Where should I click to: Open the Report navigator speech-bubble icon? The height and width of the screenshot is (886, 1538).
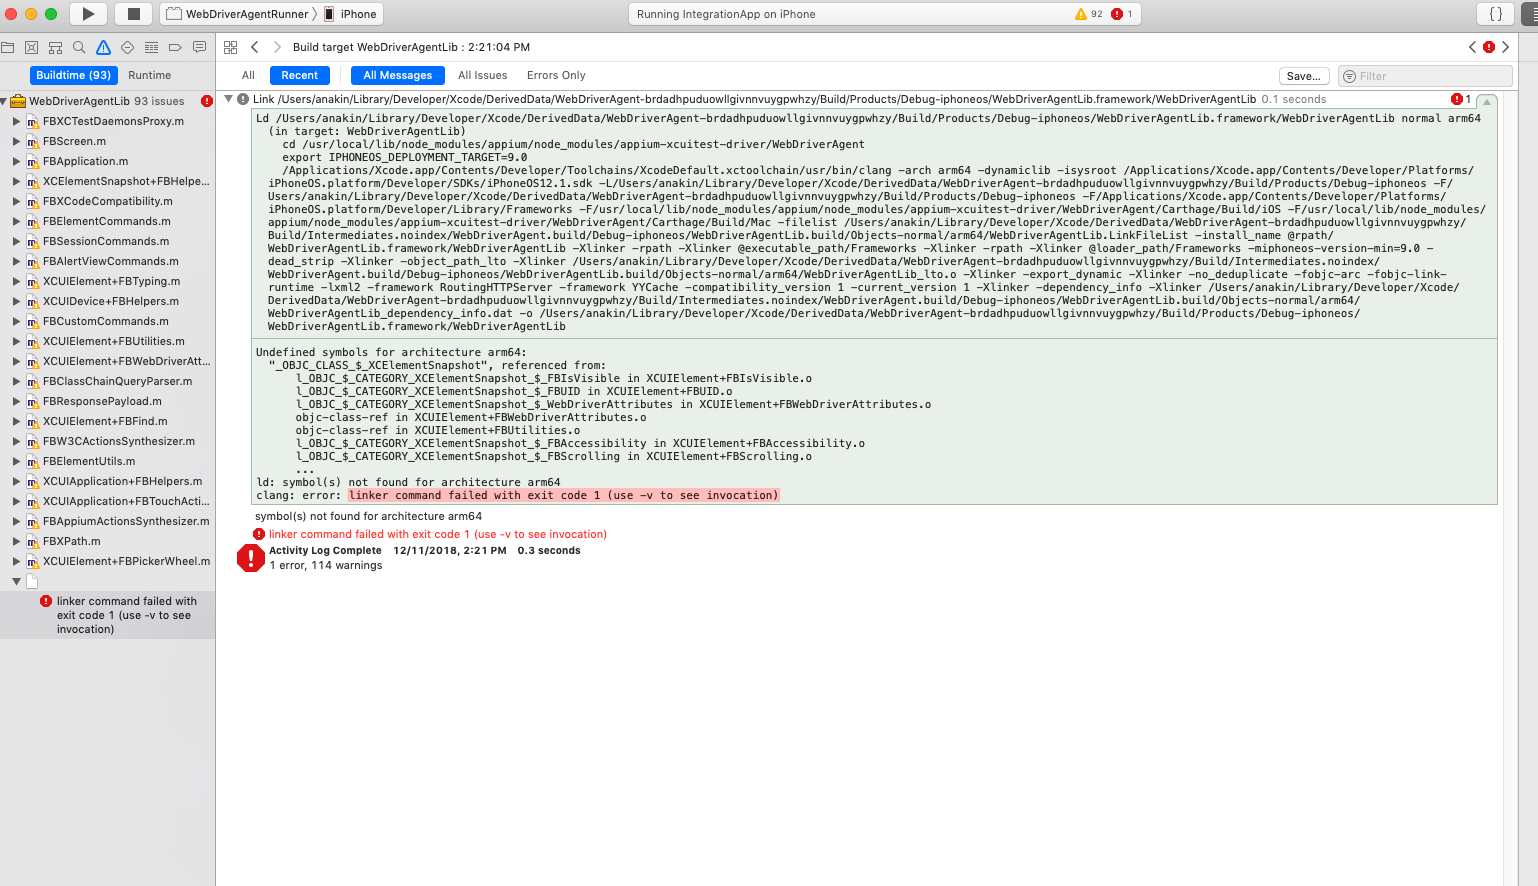click(199, 47)
